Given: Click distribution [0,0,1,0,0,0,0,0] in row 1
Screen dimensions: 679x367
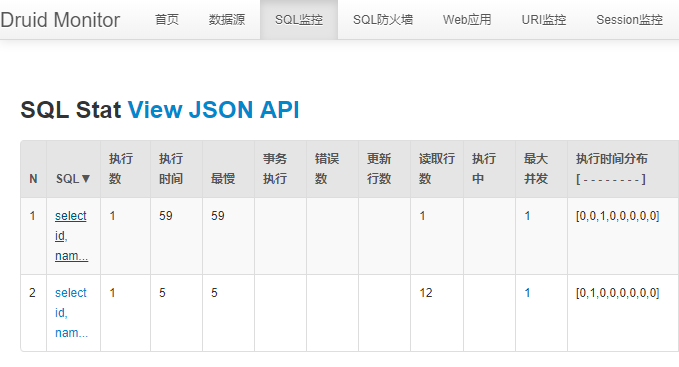Looking at the screenshot, I should tap(618, 216).
